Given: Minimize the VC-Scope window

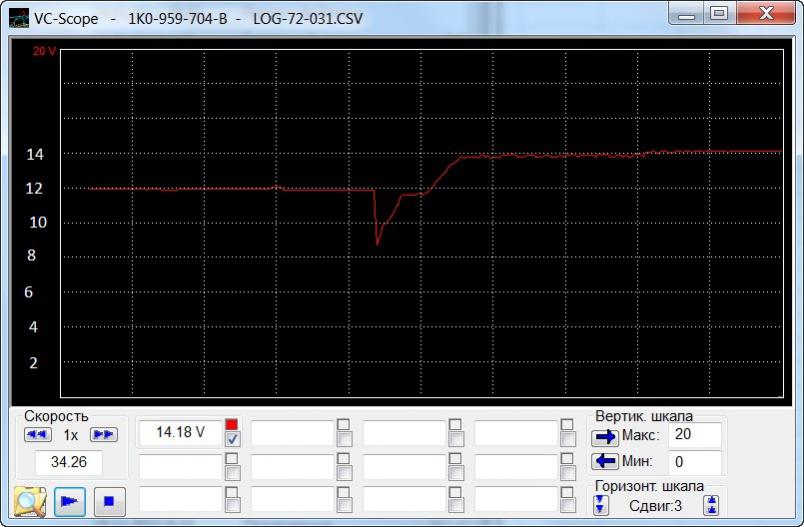Looking at the screenshot, I should coord(686,13).
